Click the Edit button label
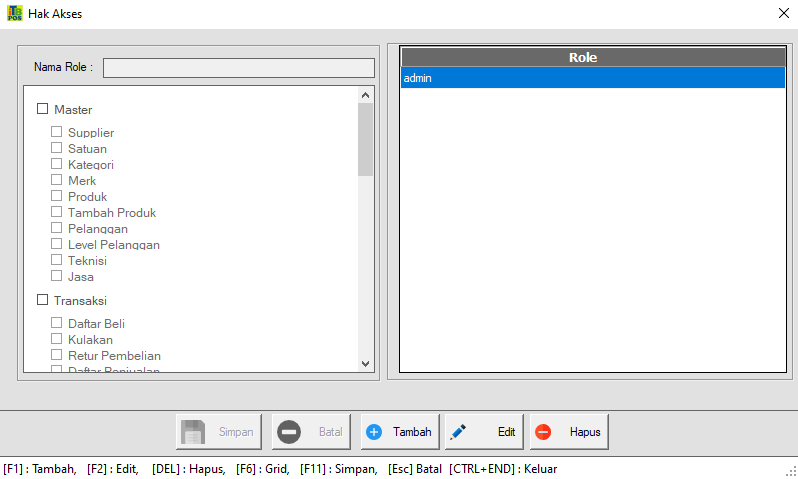This screenshot has width=798, height=479. click(x=506, y=432)
